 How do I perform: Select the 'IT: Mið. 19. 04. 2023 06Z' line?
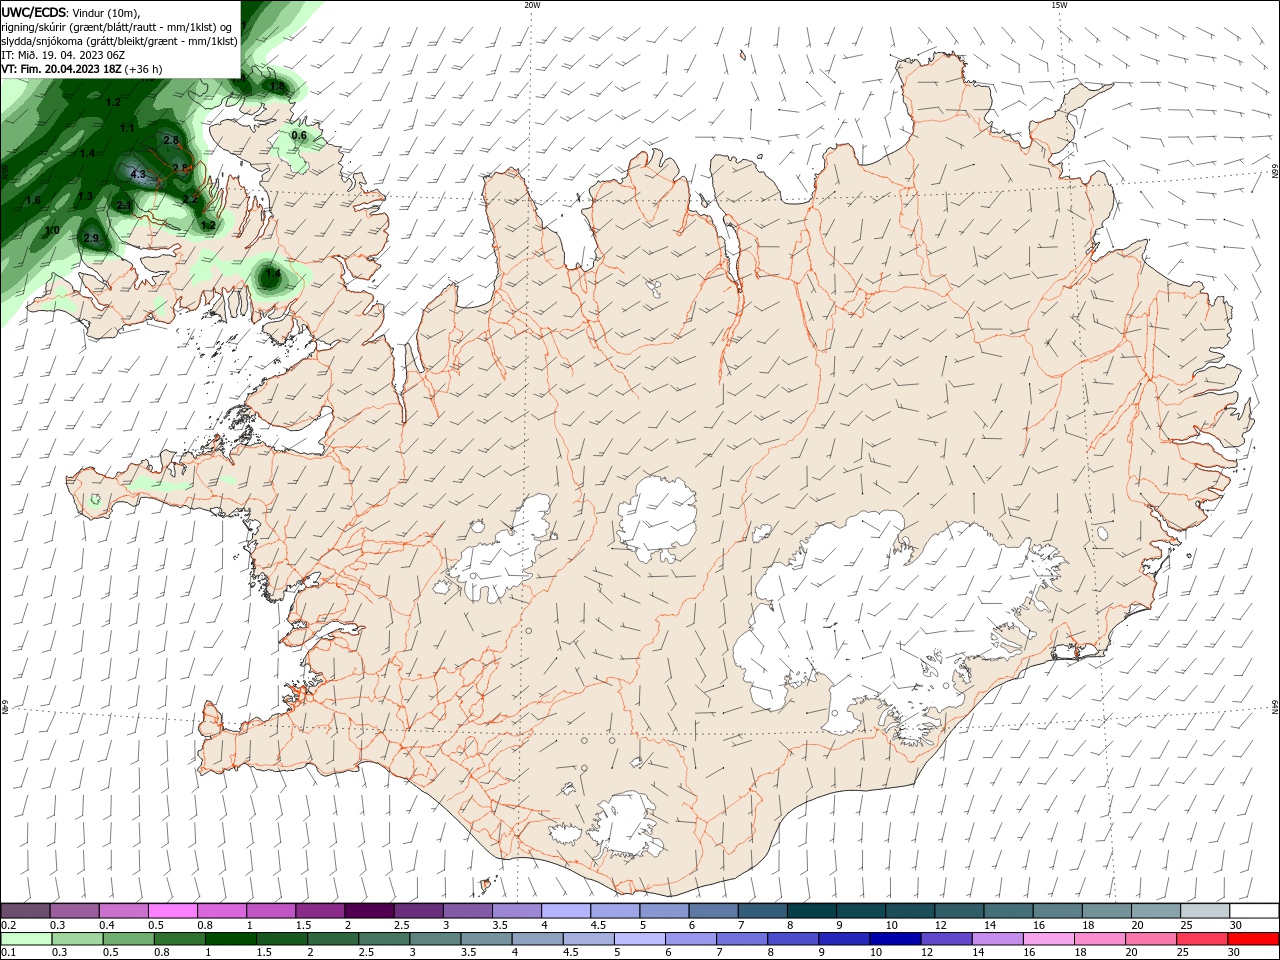point(63,55)
